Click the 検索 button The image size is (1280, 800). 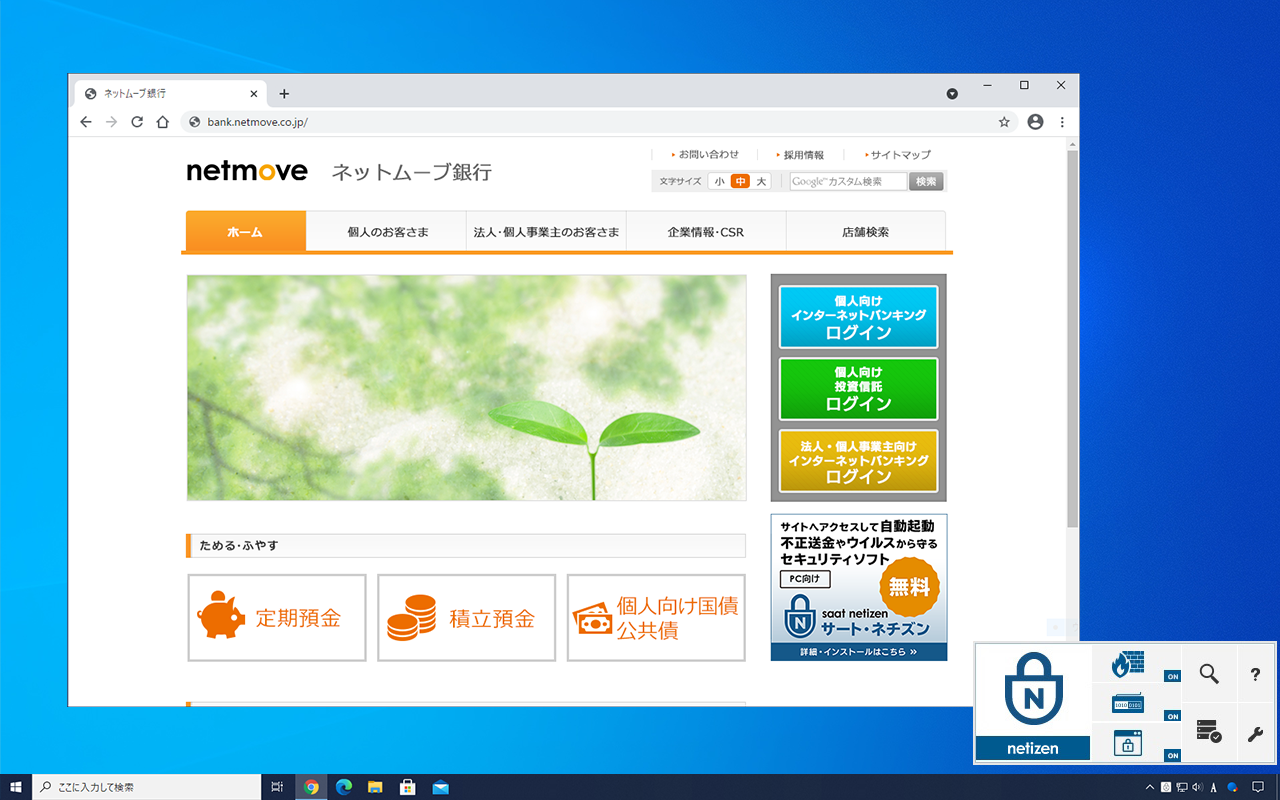(x=926, y=182)
